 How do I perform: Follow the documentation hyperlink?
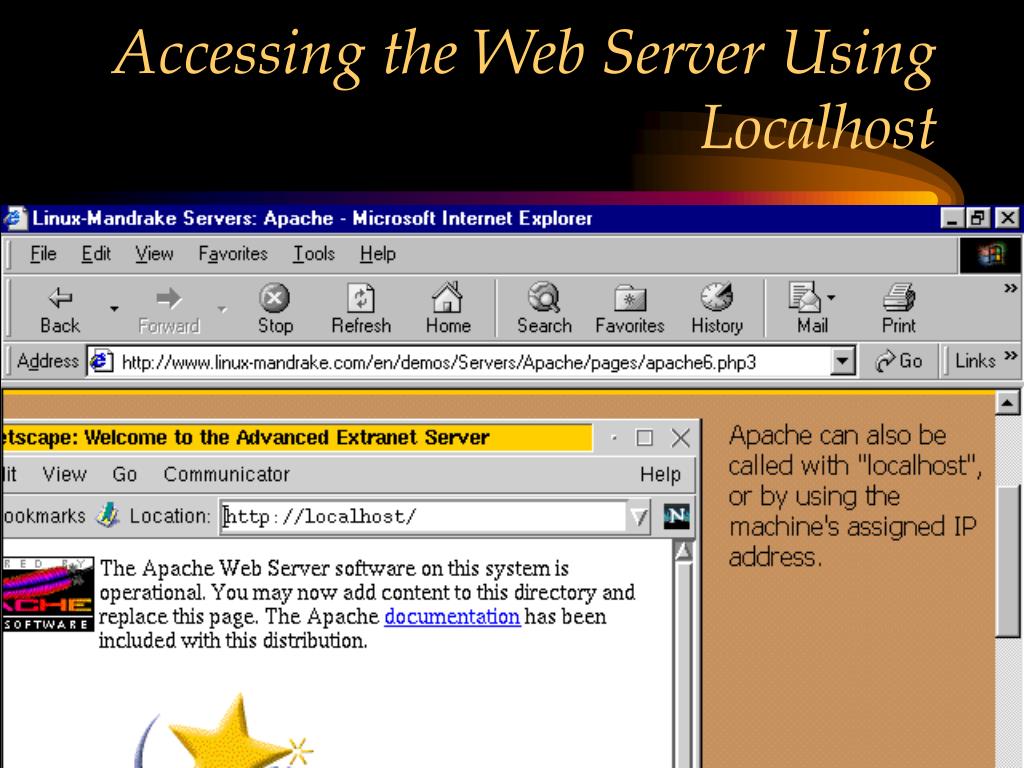[x=452, y=616]
